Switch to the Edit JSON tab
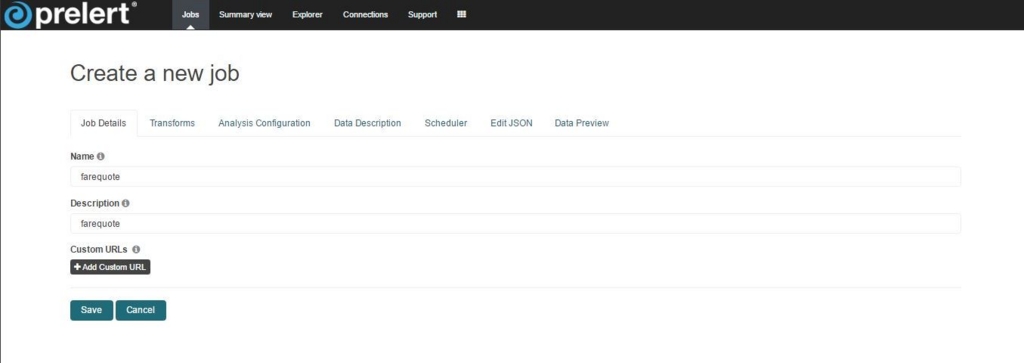 coord(511,123)
